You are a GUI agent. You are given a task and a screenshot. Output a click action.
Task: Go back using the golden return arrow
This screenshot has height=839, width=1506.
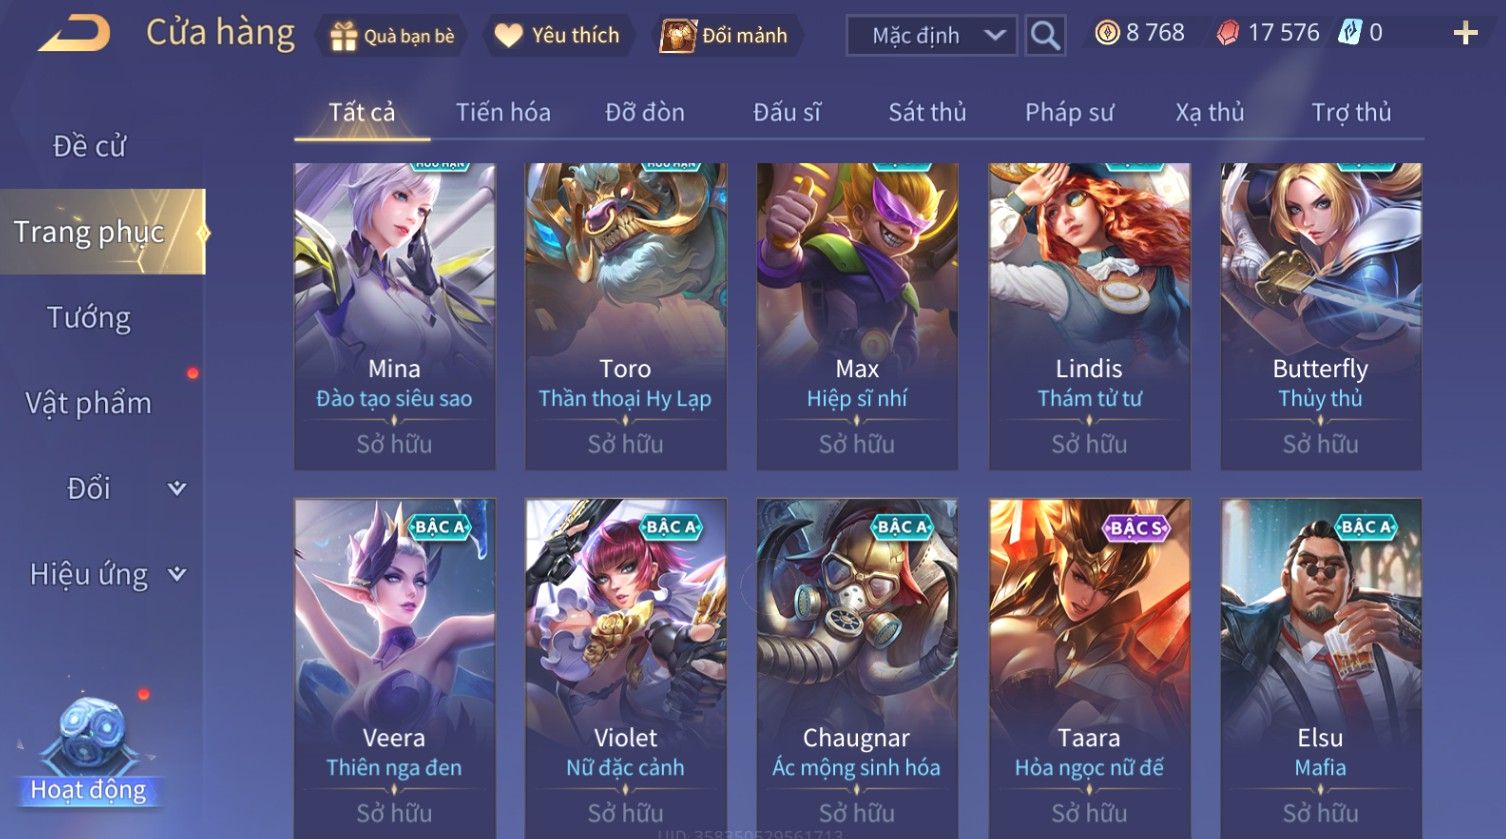74,33
